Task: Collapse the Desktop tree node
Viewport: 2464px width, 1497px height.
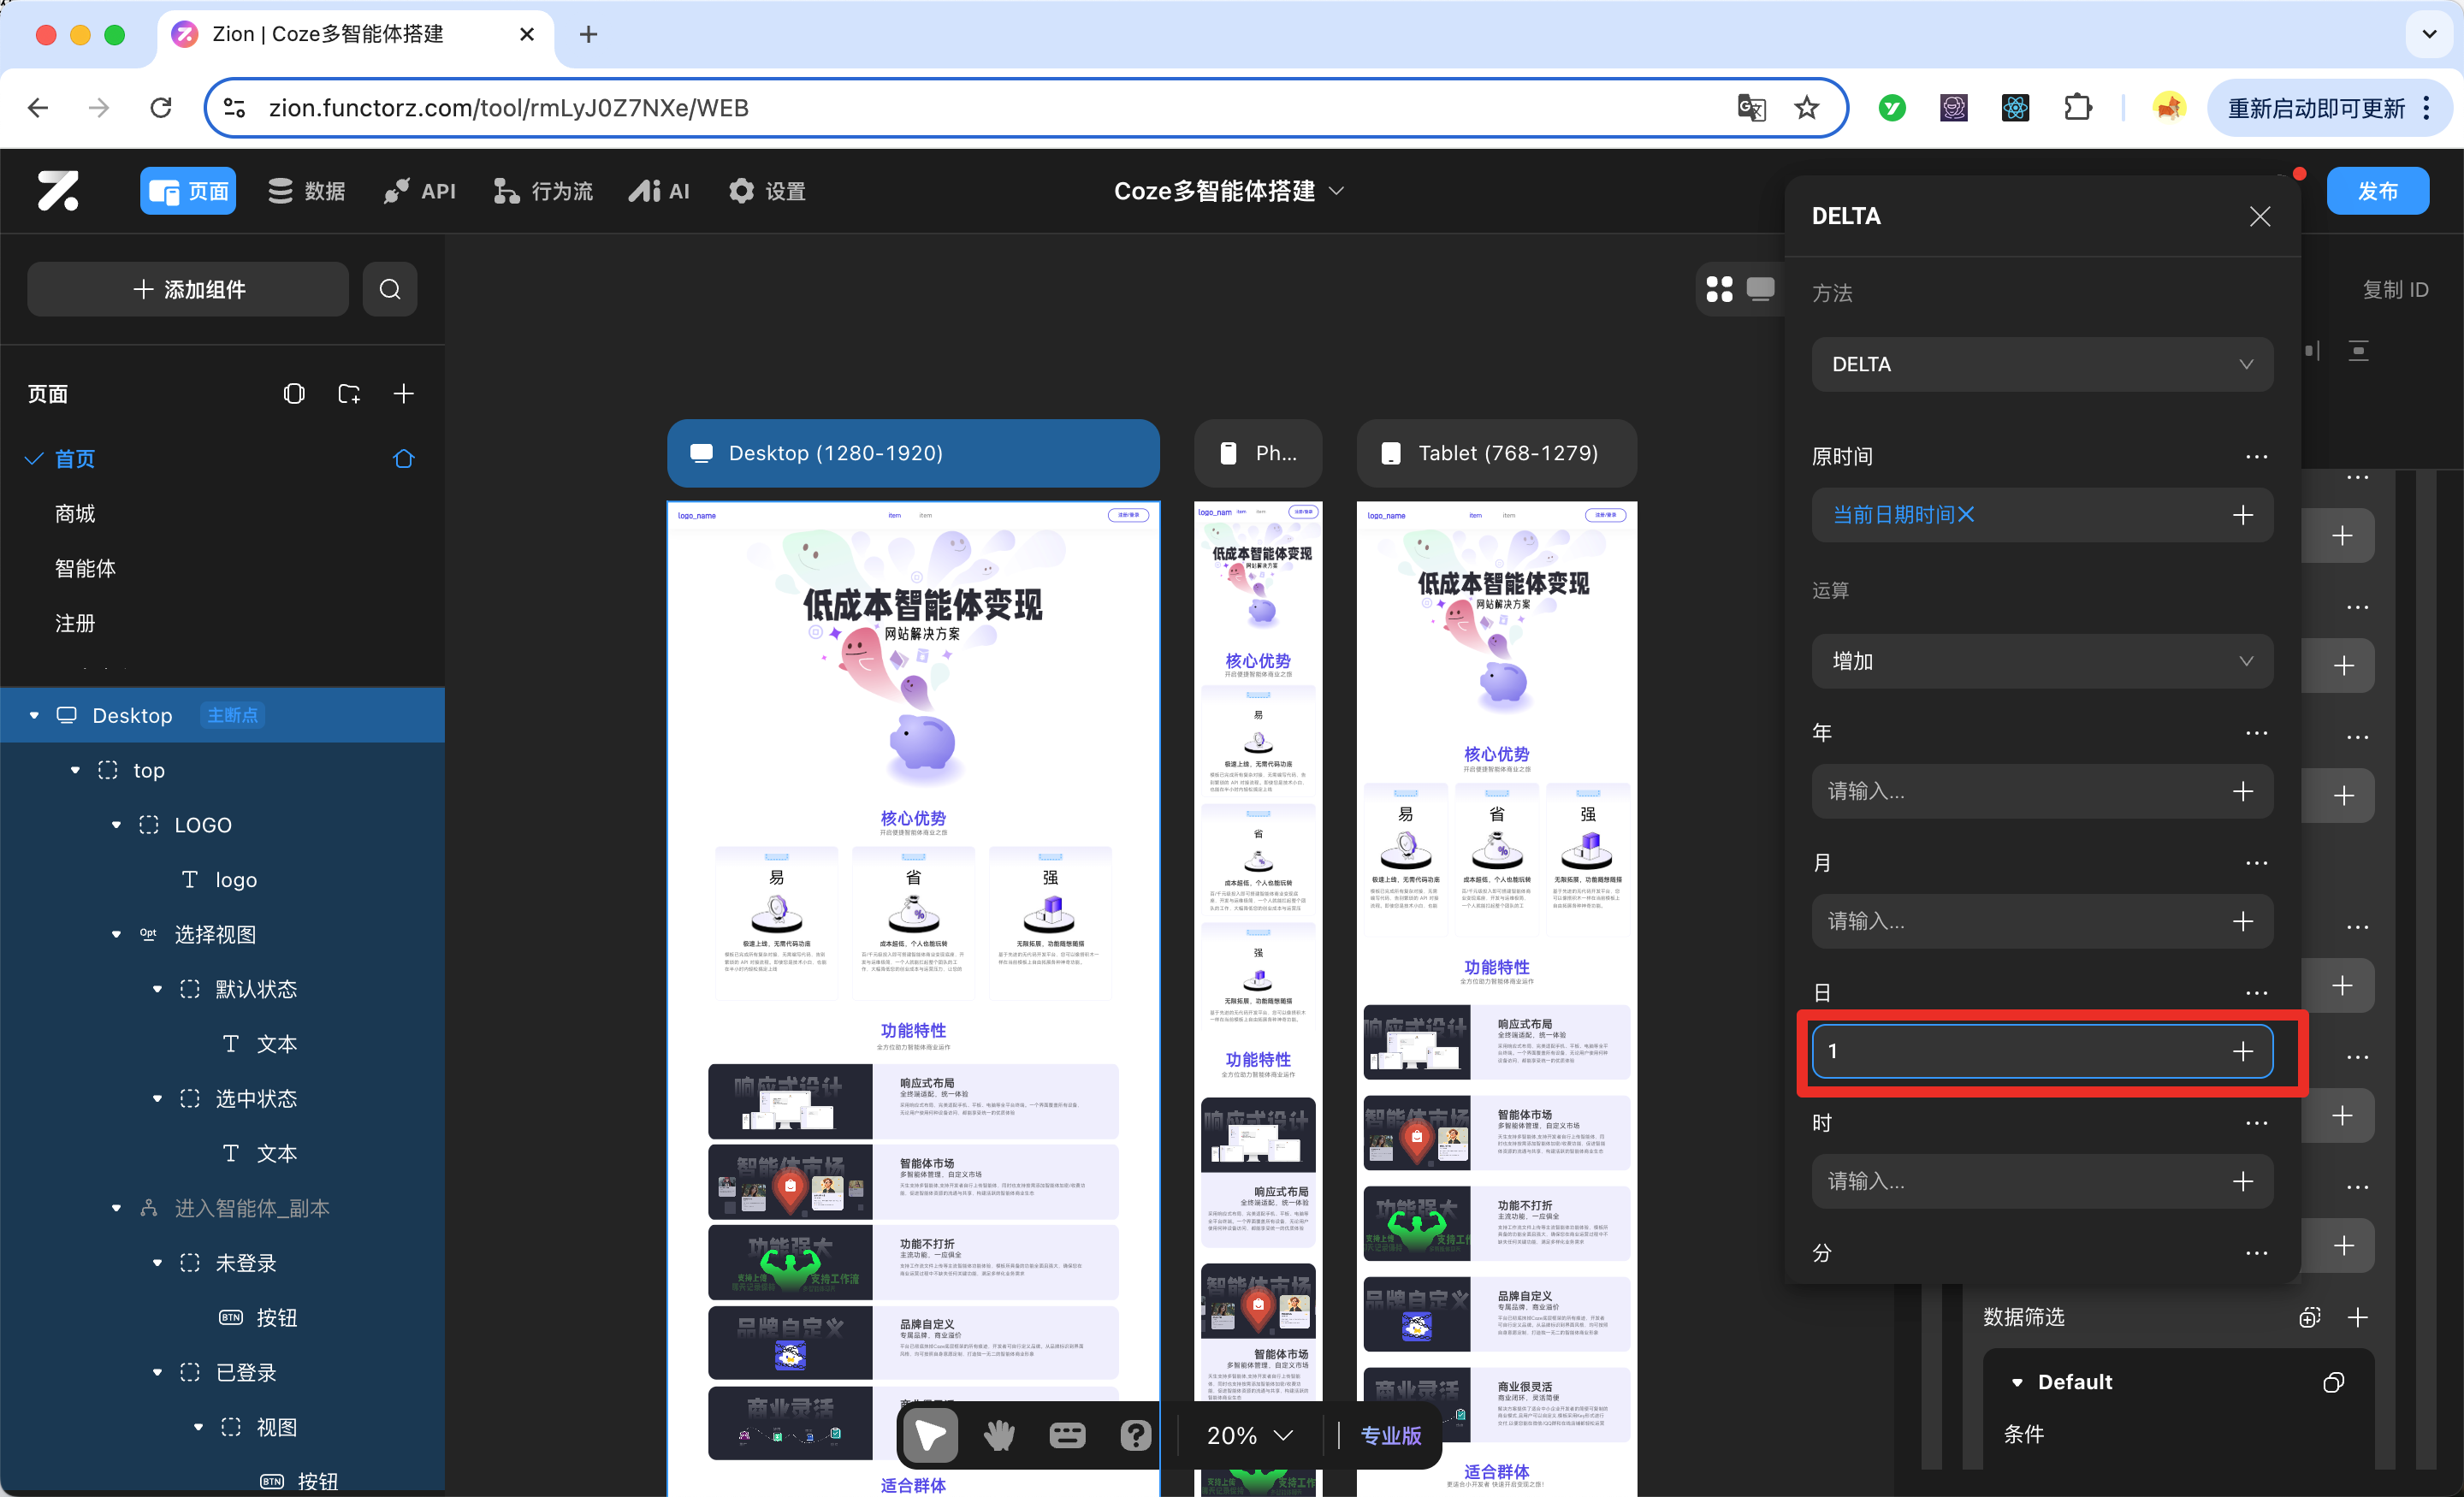Action: [x=34, y=716]
